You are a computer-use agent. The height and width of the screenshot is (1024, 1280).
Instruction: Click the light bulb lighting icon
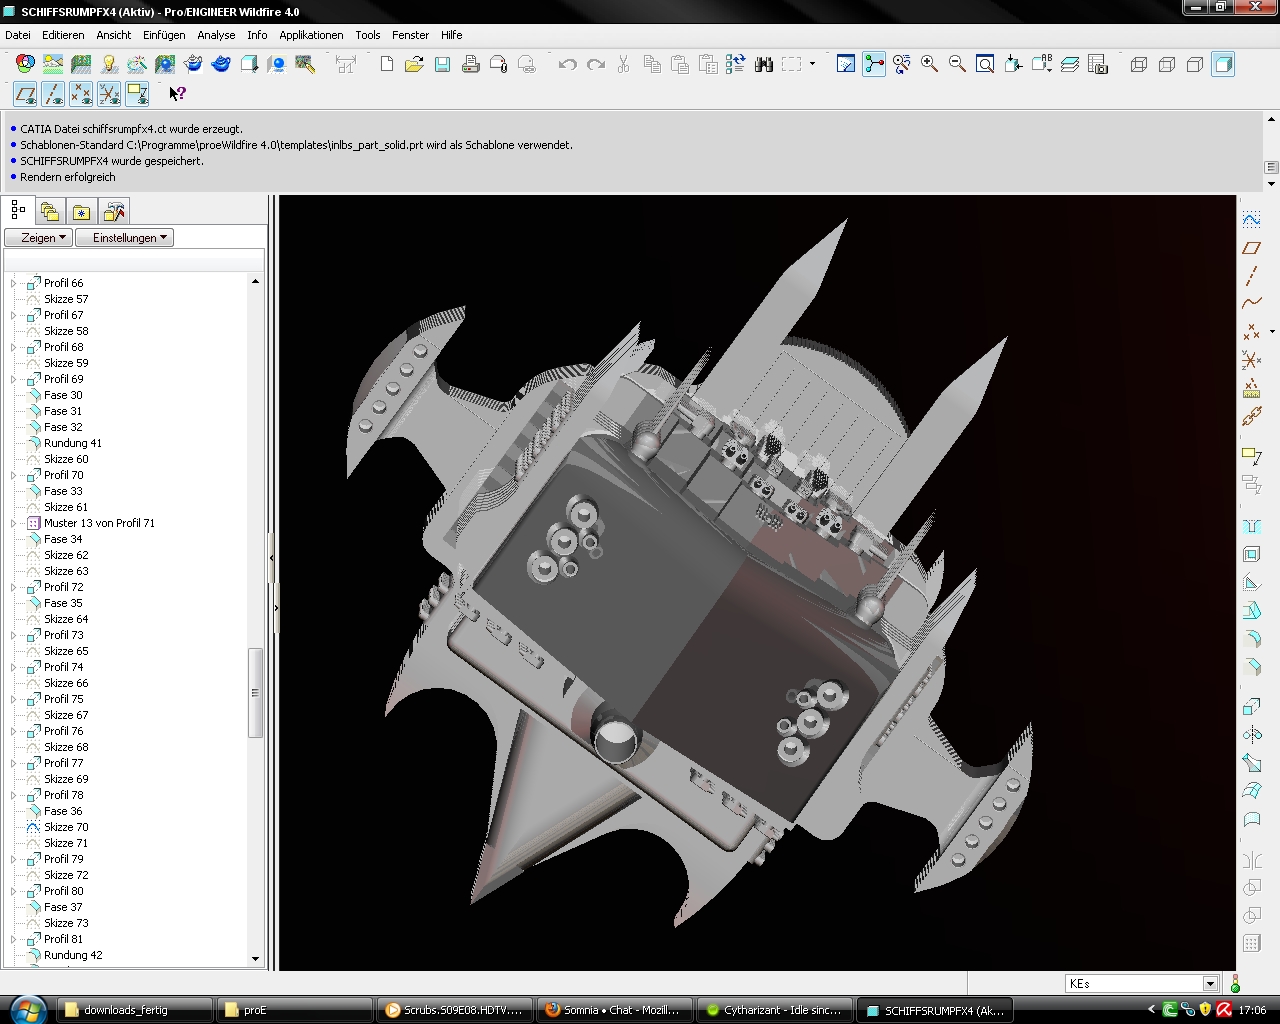[x=109, y=64]
